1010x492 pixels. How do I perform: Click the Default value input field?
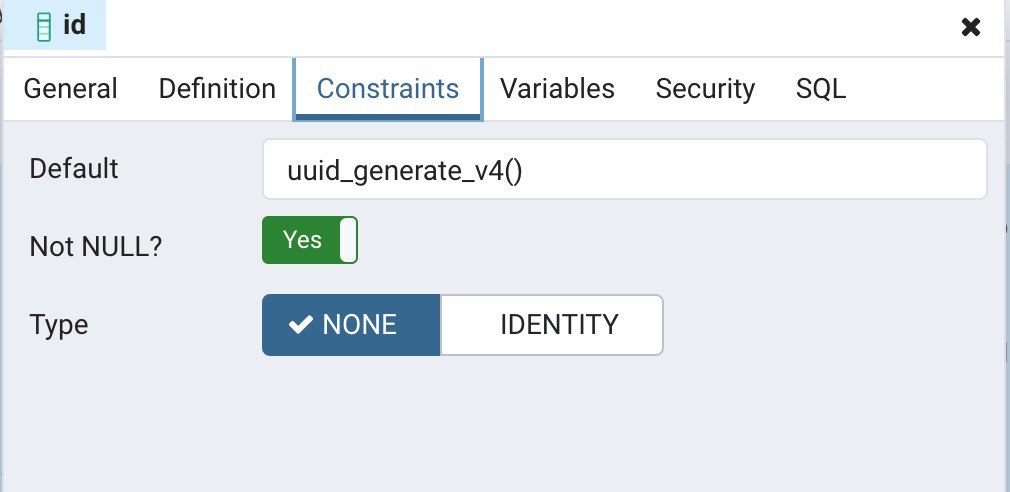[x=624, y=170]
